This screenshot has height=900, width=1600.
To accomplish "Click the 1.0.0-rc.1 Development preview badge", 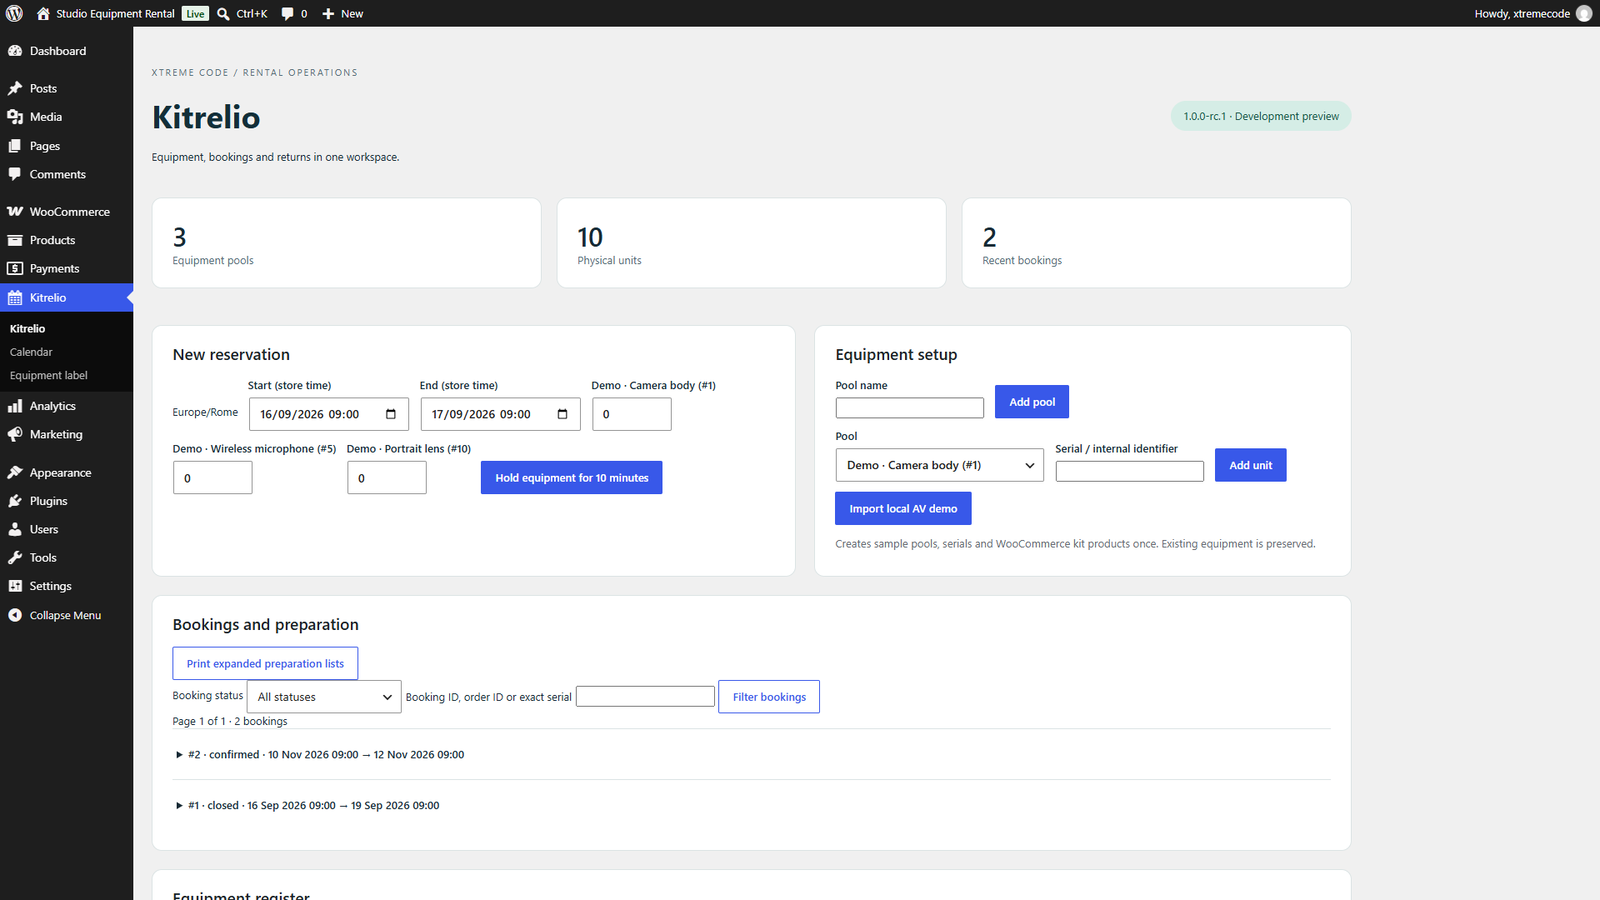I will click(1261, 116).
